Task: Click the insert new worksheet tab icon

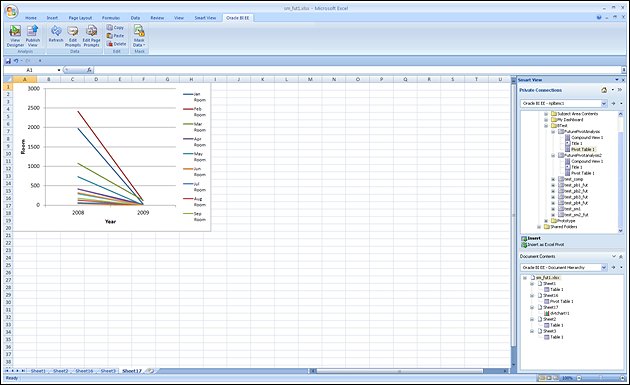Action: pyautogui.click(x=149, y=371)
